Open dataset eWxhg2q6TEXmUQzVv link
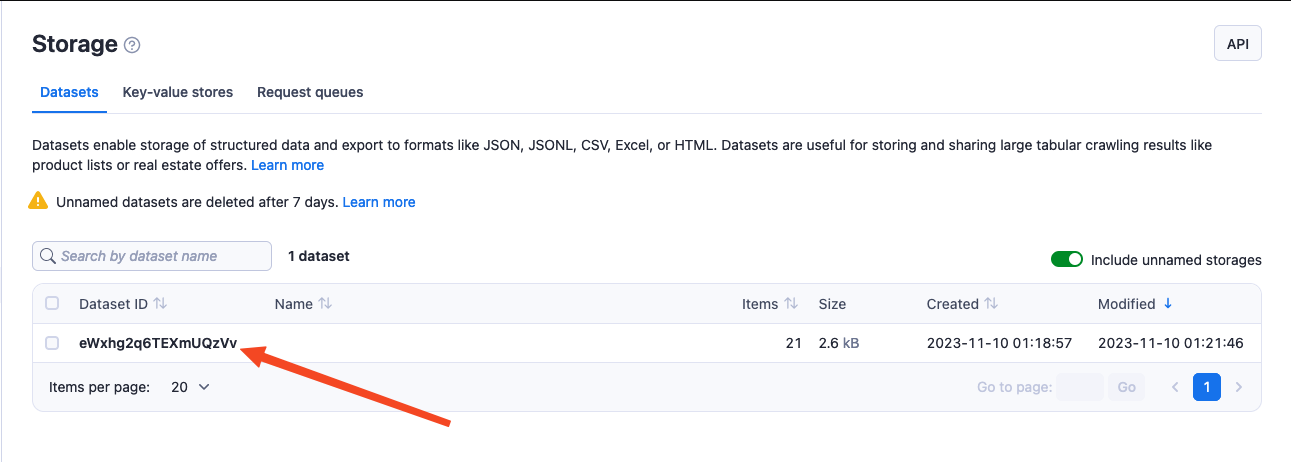 pos(158,343)
